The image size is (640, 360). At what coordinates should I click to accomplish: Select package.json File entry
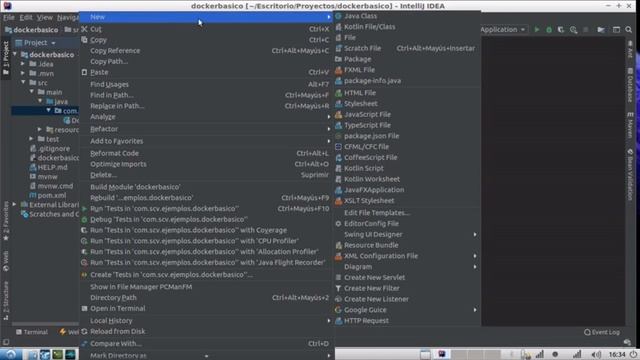[407, 136]
